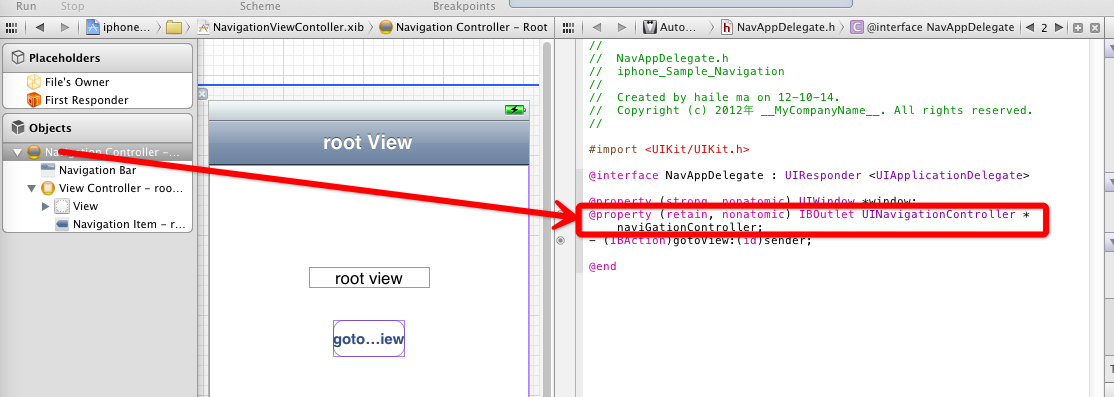Image resolution: width=1114 pixels, height=397 pixels.
Task: Go back in Interface Builder jump bar
Action: [x=40, y=28]
